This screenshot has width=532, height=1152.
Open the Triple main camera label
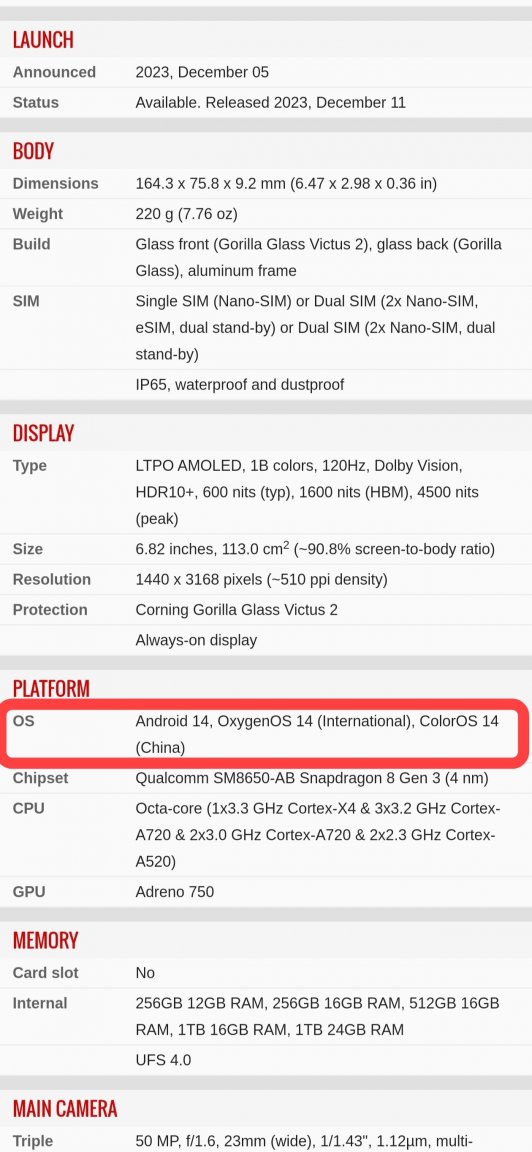33,1140
